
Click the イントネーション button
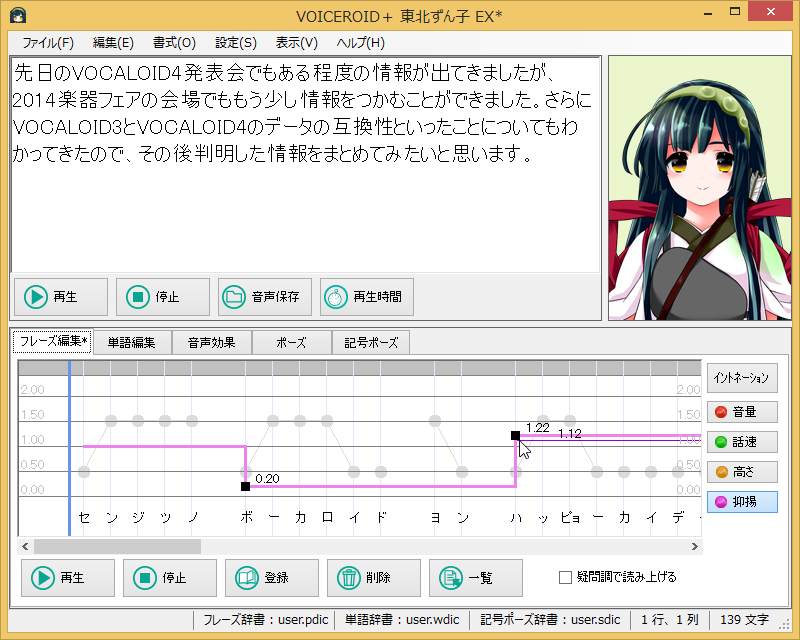coord(742,378)
